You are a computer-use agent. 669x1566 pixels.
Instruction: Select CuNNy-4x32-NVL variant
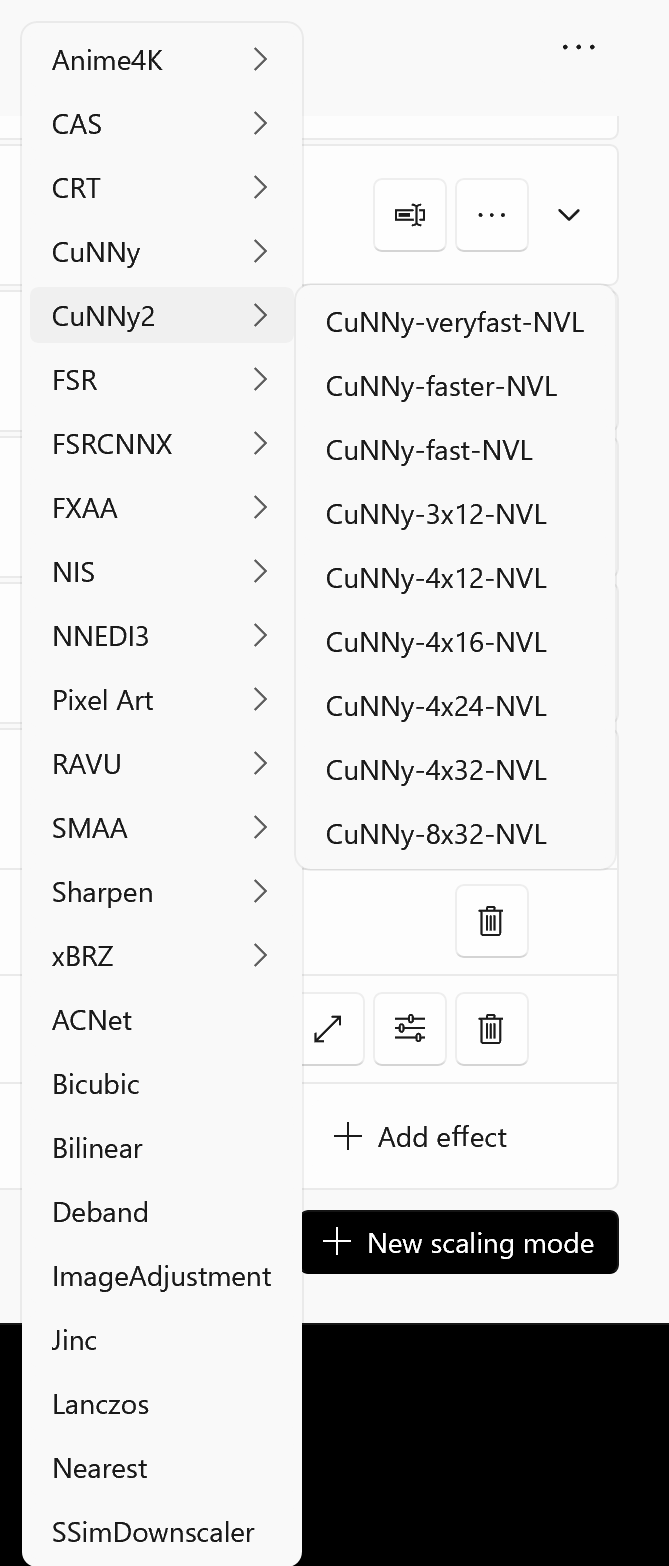click(x=436, y=770)
